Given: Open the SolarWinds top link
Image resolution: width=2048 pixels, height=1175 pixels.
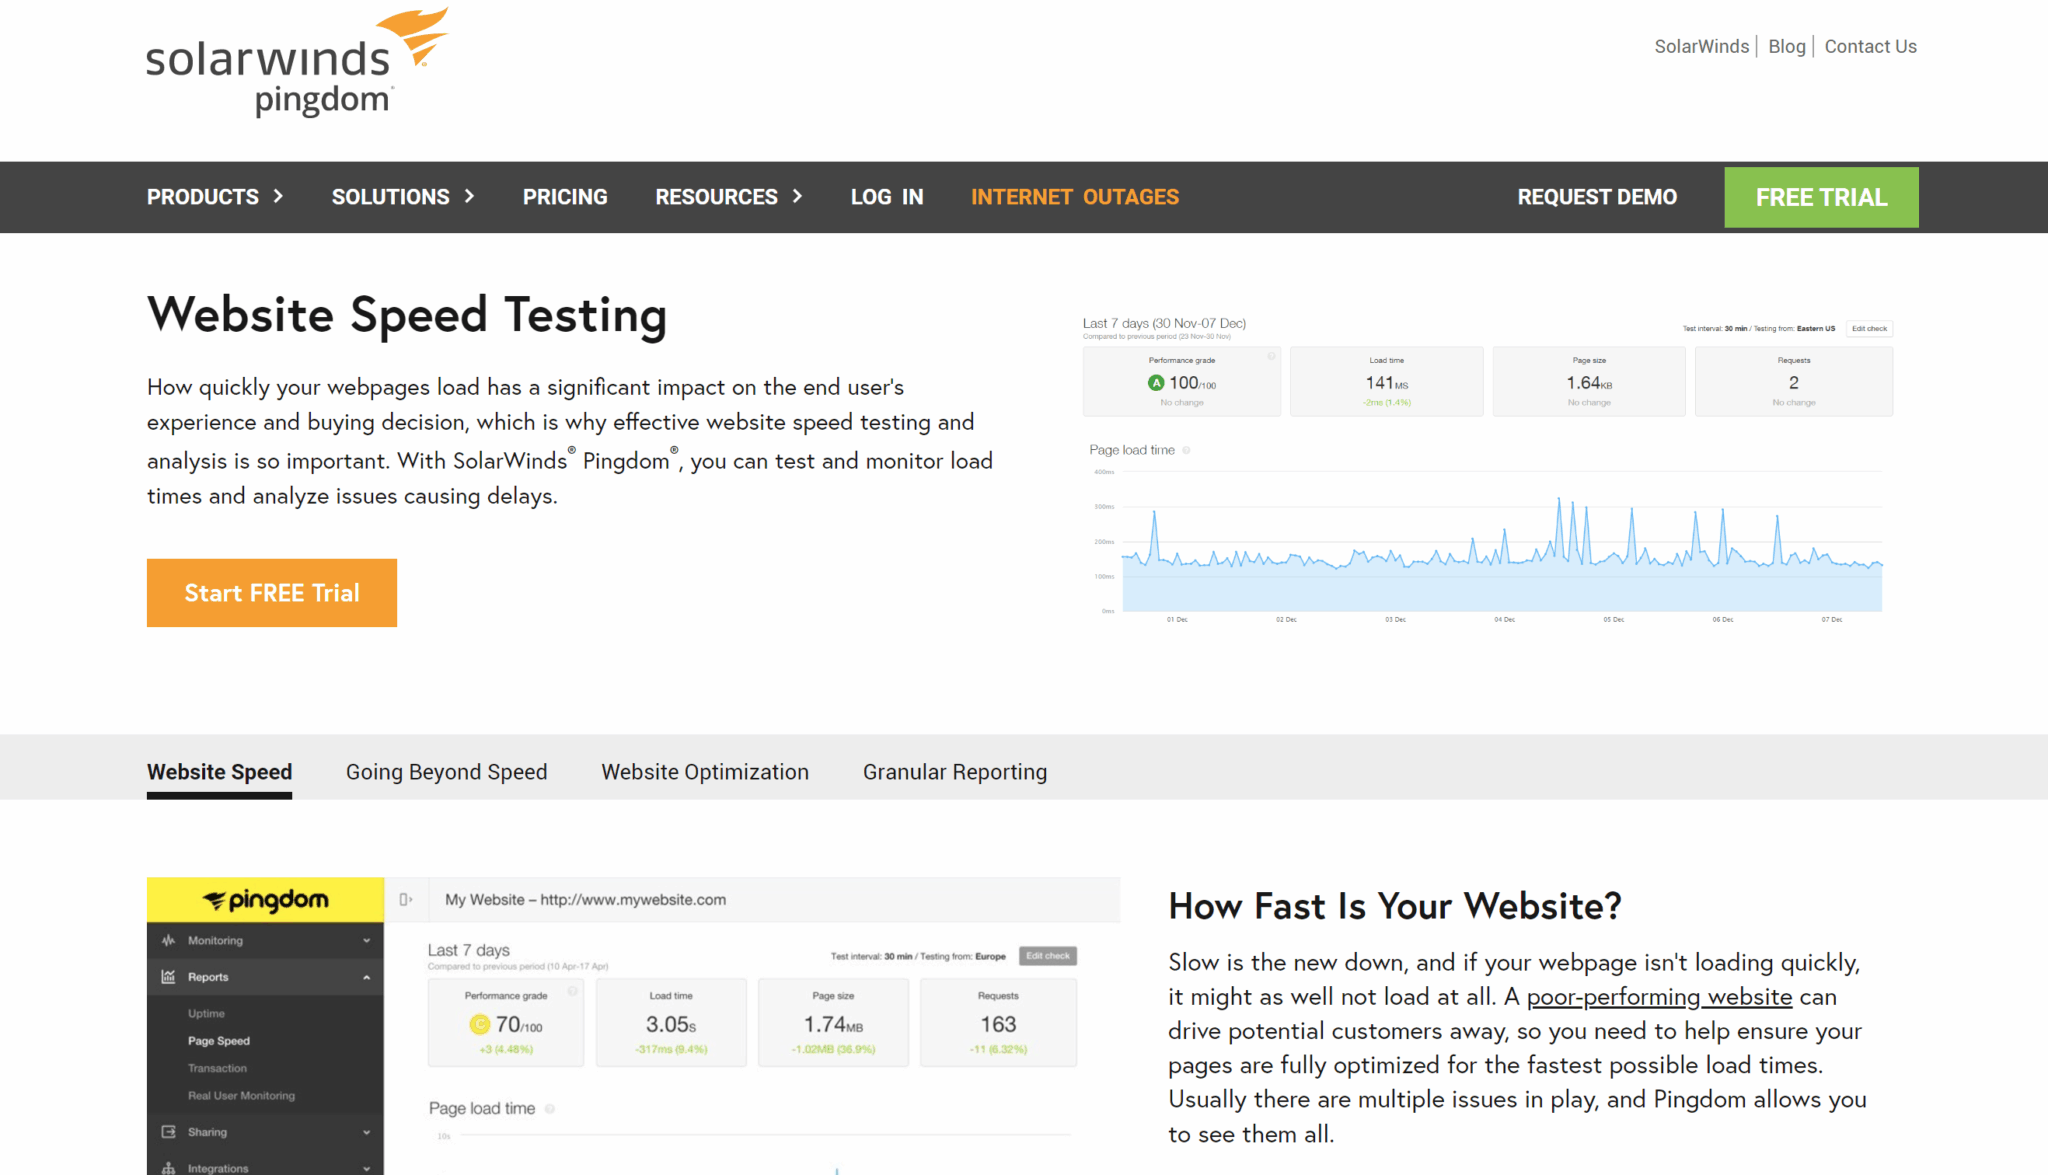Looking at the screenshot, I should pos(1702,47).
